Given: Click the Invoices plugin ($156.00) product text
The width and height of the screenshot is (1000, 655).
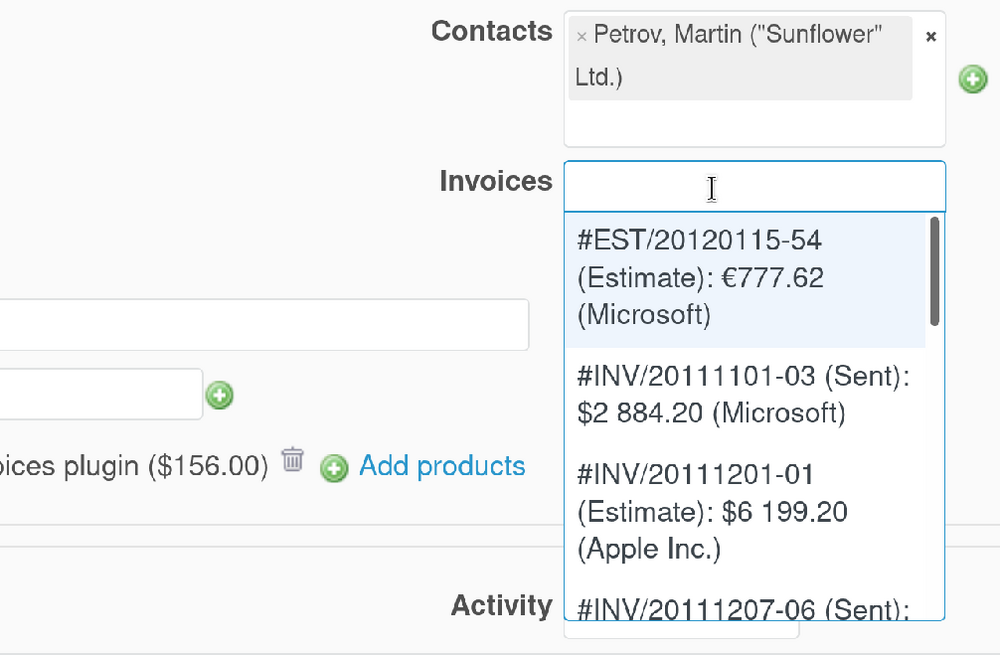Looking at the screenshot, I should coord(130,466).
